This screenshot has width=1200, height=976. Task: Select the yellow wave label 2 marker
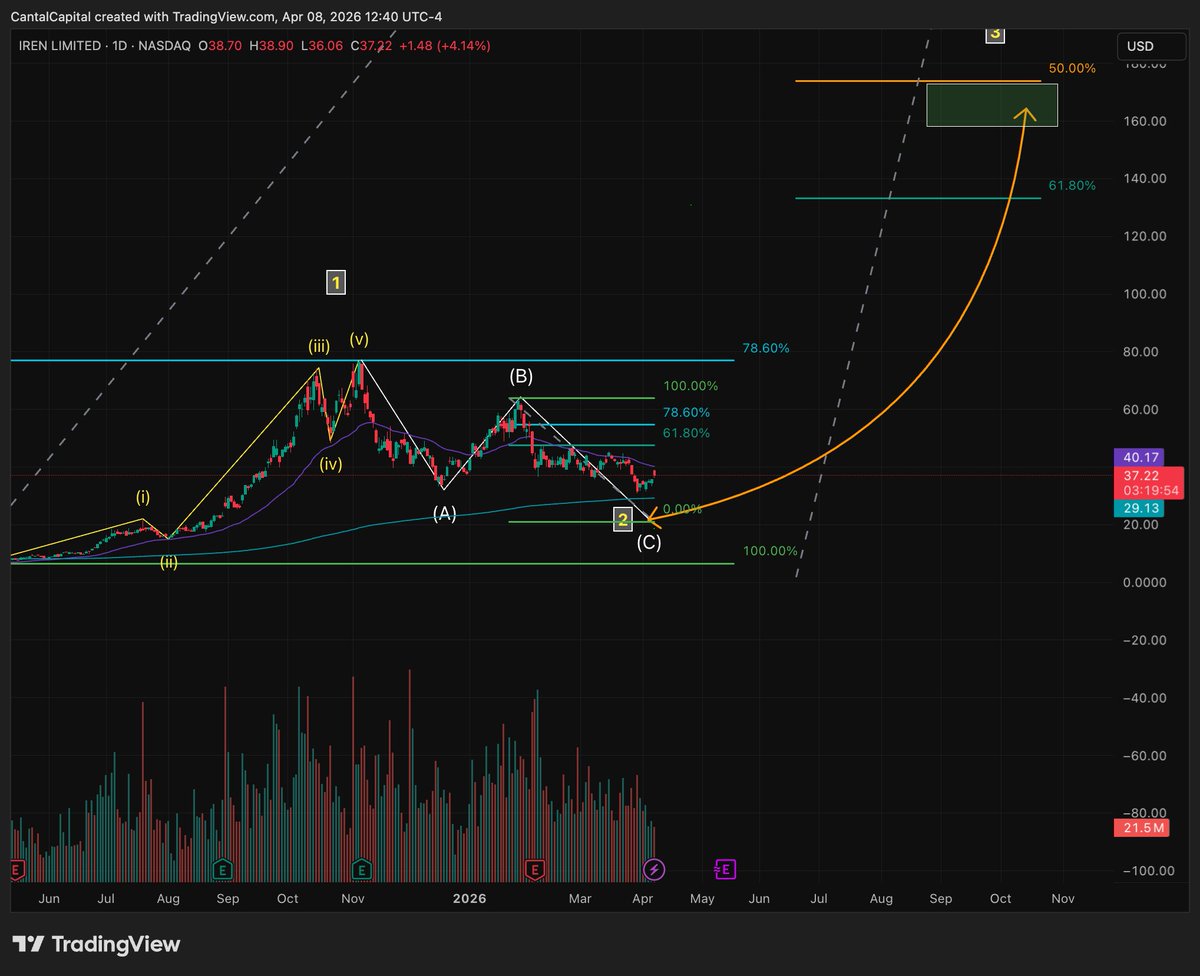622,519
